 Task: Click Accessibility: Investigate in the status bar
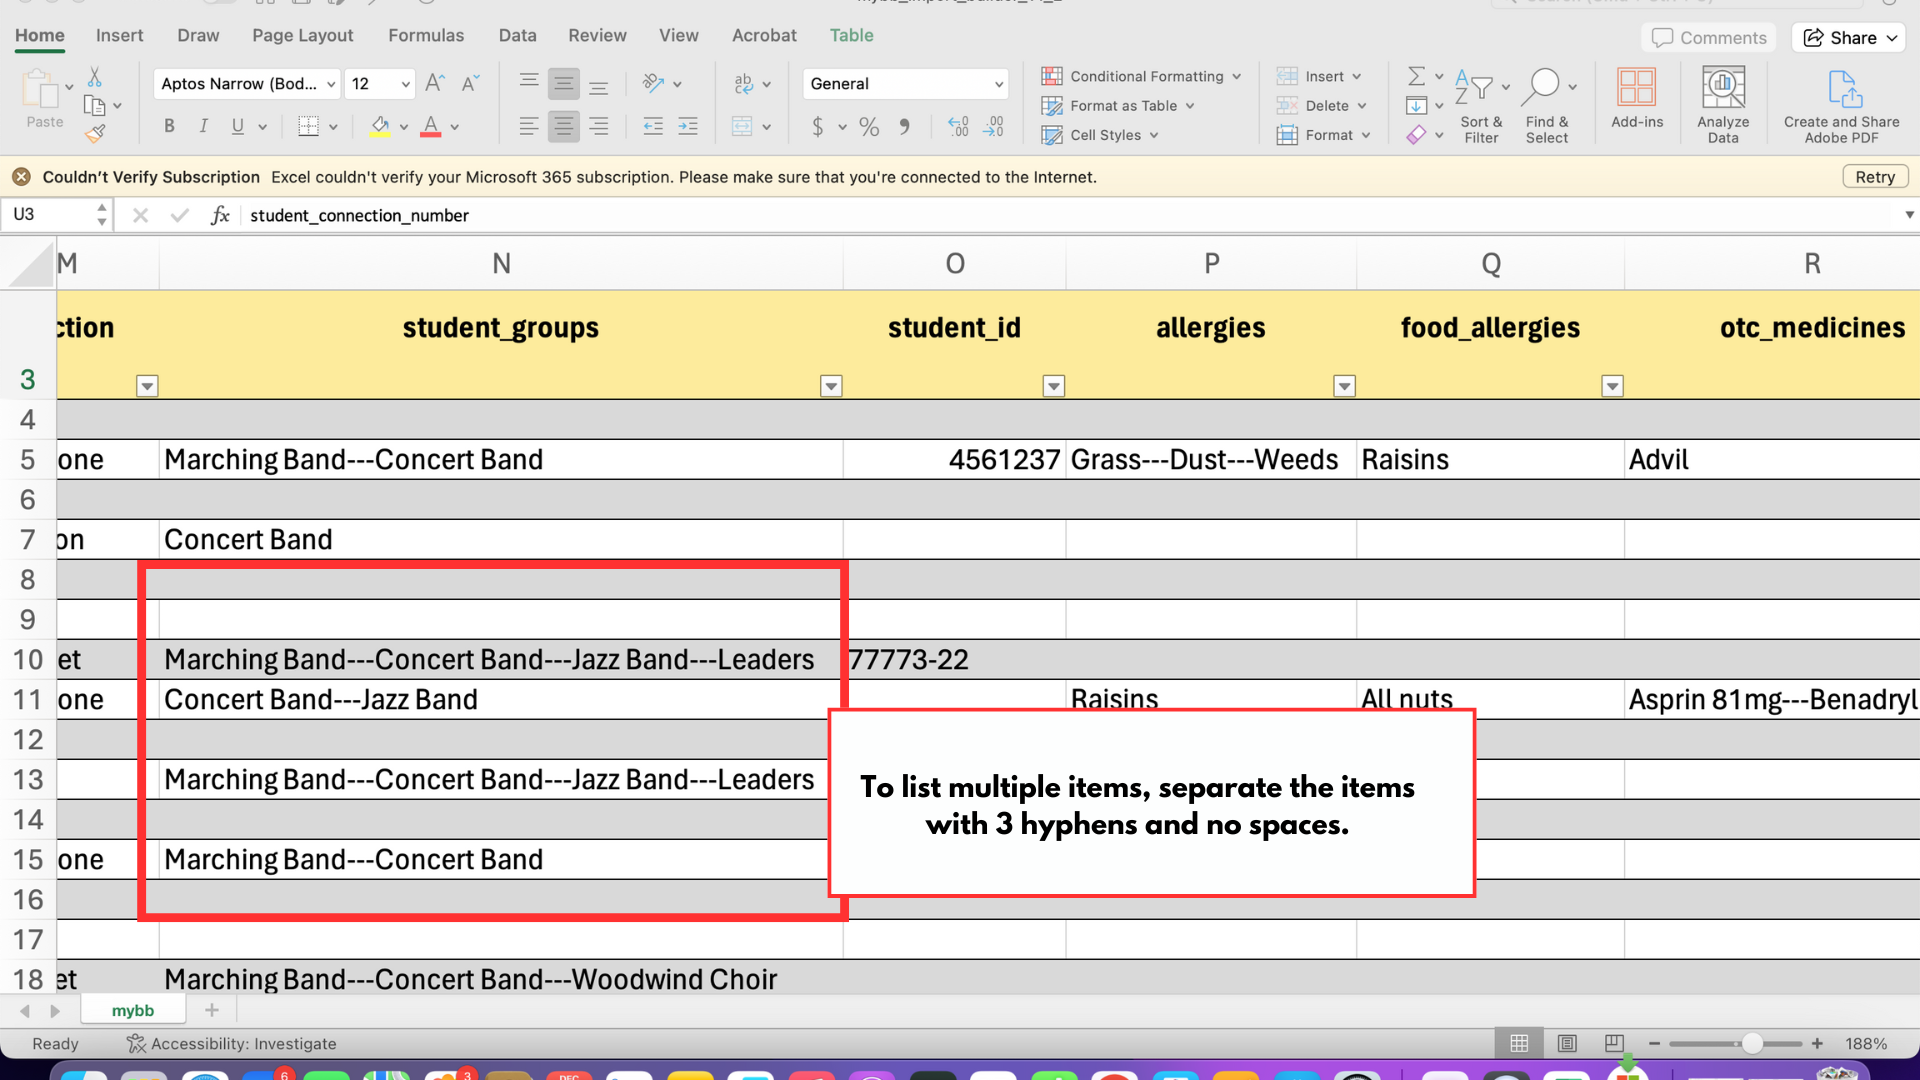232,1043
